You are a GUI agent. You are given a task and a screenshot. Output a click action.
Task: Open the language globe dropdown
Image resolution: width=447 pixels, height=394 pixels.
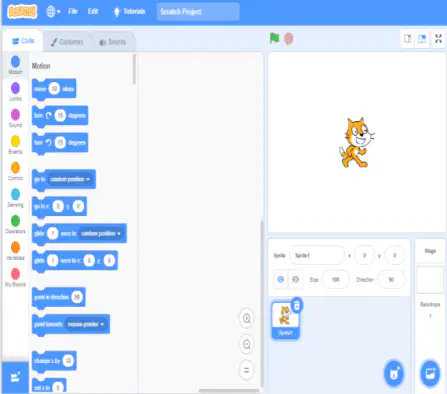click(x=53, y=12)
